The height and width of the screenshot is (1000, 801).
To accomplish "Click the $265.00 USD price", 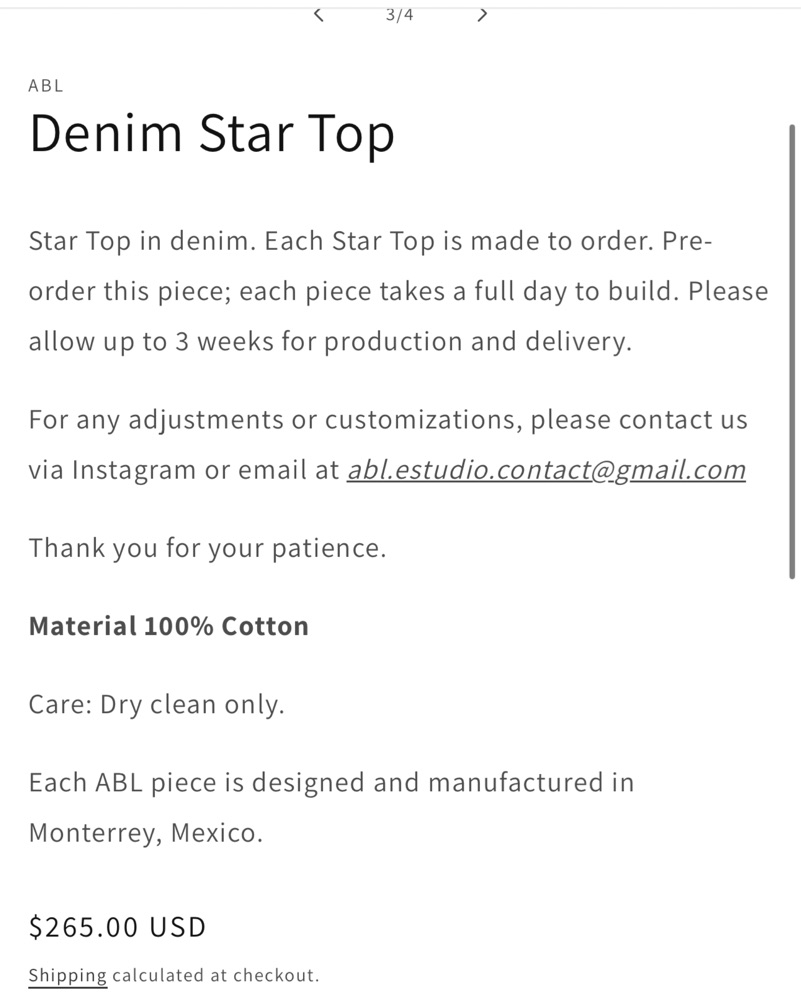I will point(117,927).
